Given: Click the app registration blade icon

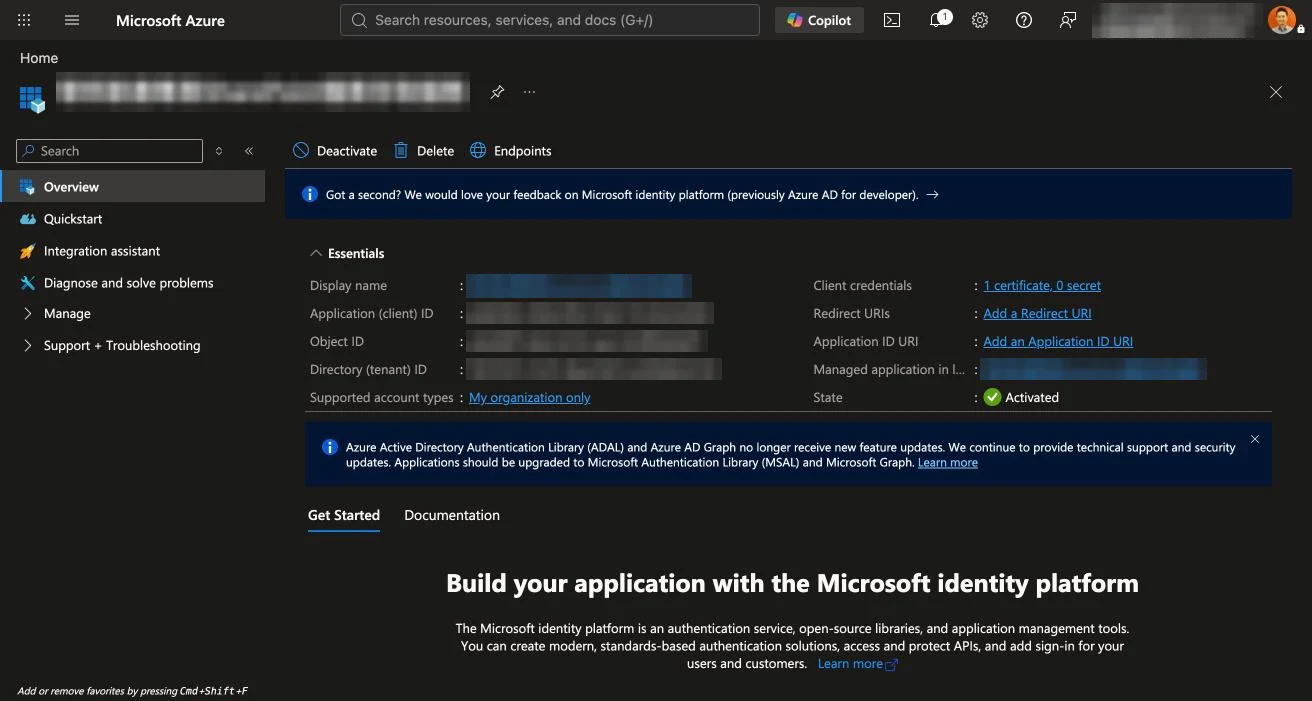Looking at the screenshot, I should 32,99.
